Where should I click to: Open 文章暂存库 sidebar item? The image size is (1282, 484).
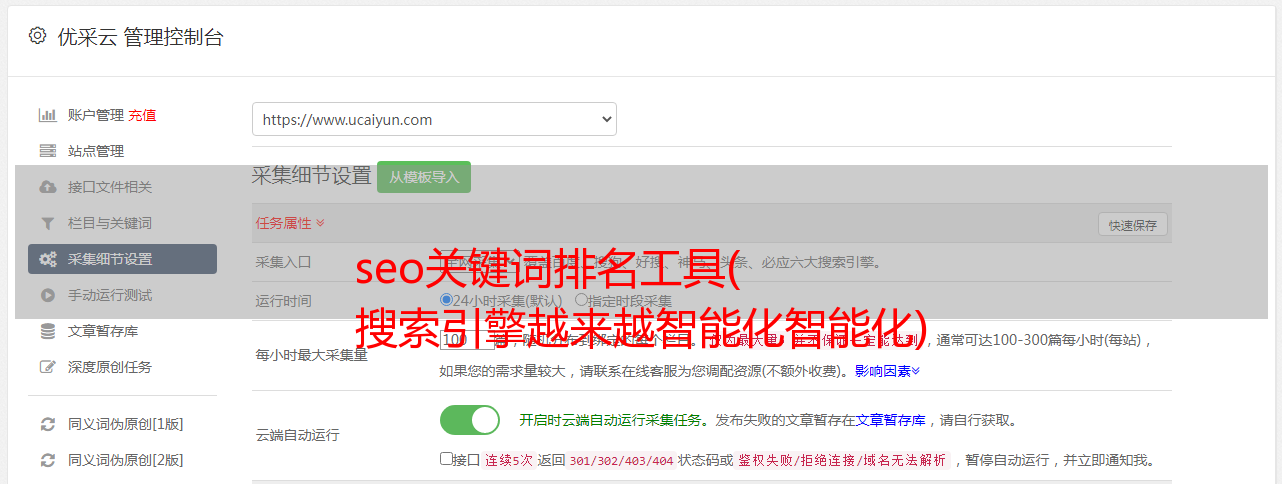pos(103,331)
